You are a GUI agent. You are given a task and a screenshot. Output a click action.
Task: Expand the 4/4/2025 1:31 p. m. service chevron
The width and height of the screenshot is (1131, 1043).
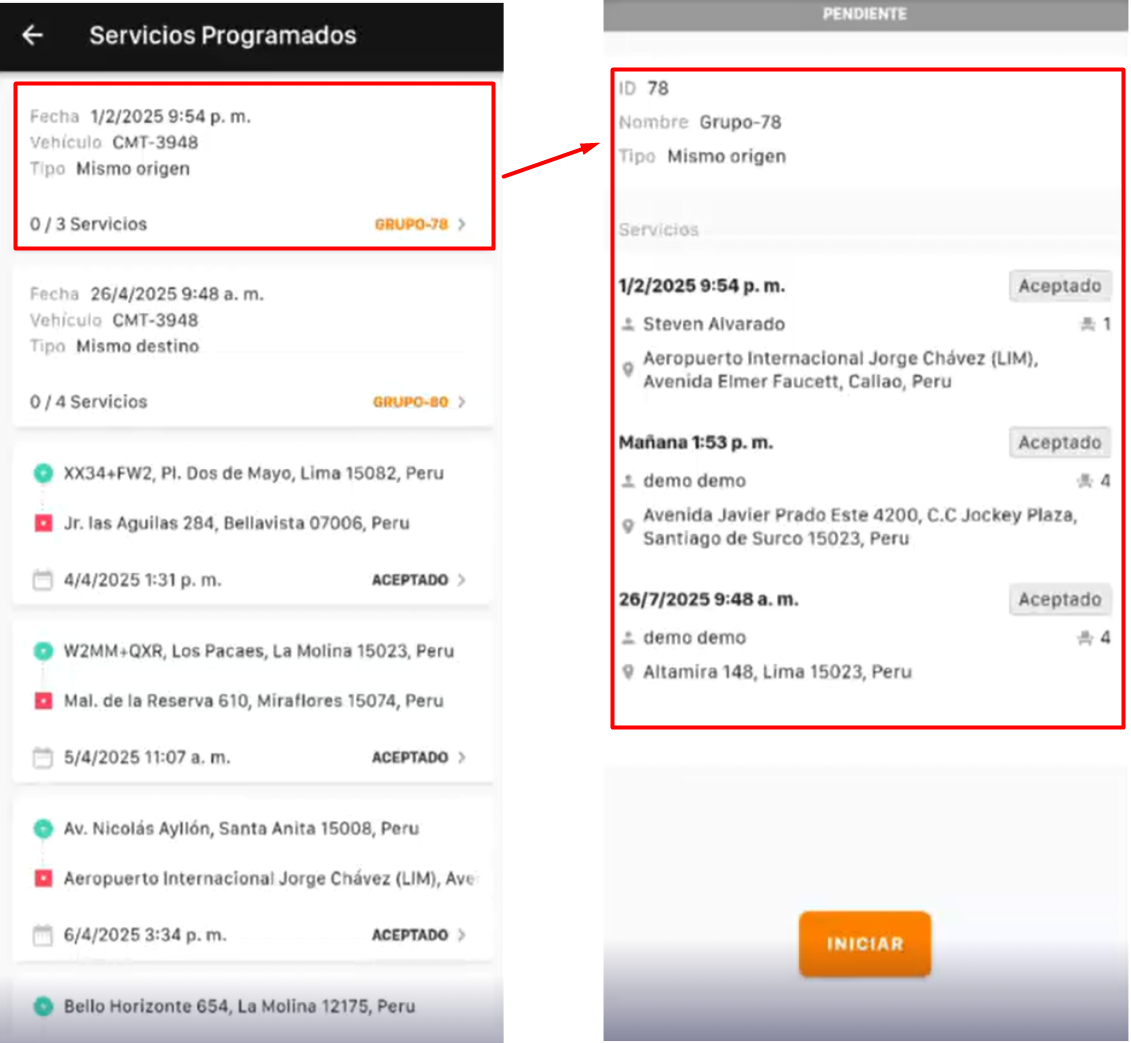(x=462, y=580)
